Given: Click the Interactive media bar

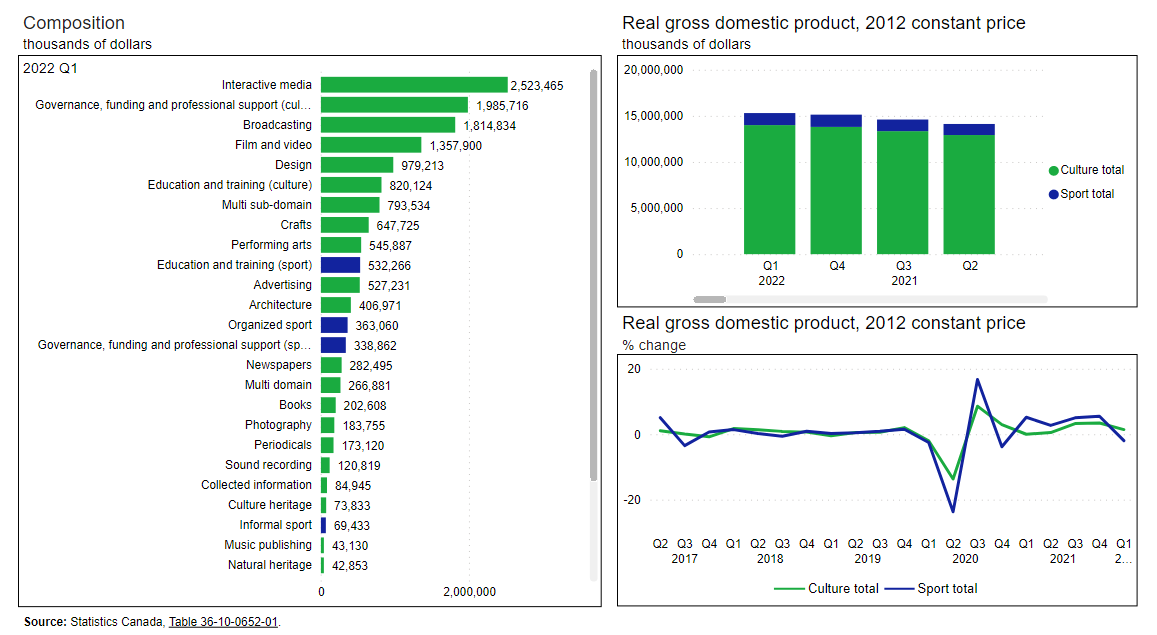Looking at the screenshot, I should point(414,85).
